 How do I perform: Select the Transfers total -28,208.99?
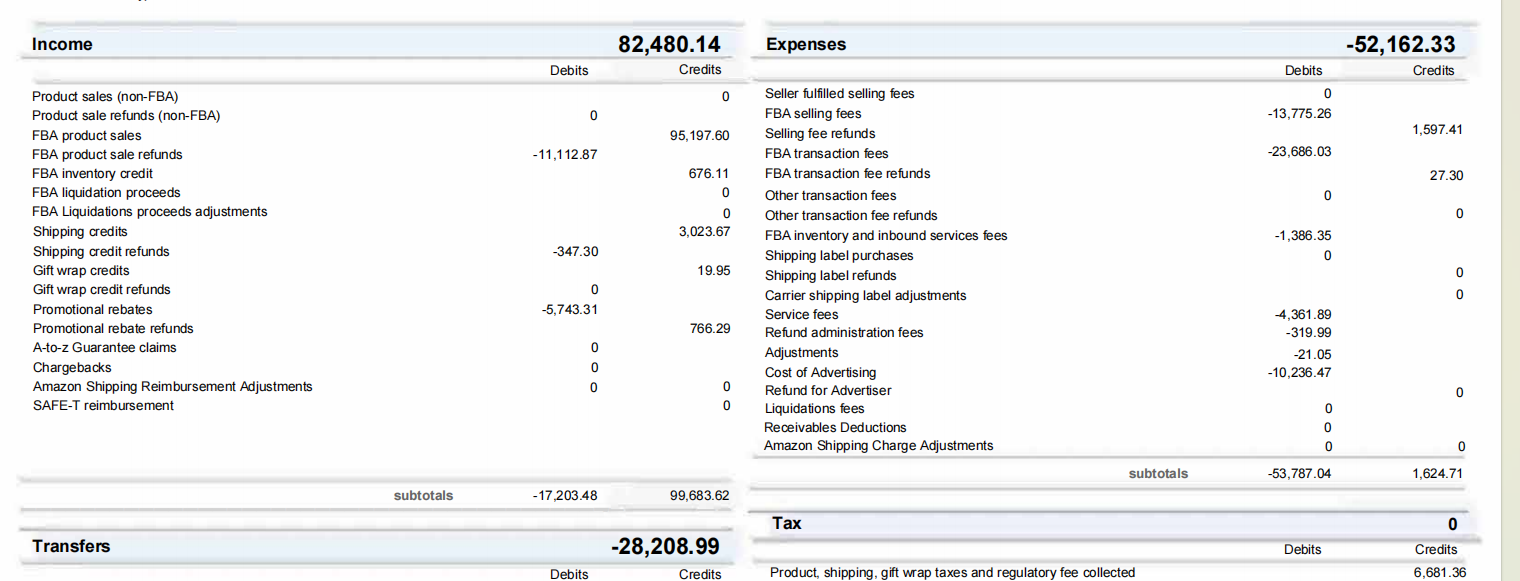click(665, 547)
